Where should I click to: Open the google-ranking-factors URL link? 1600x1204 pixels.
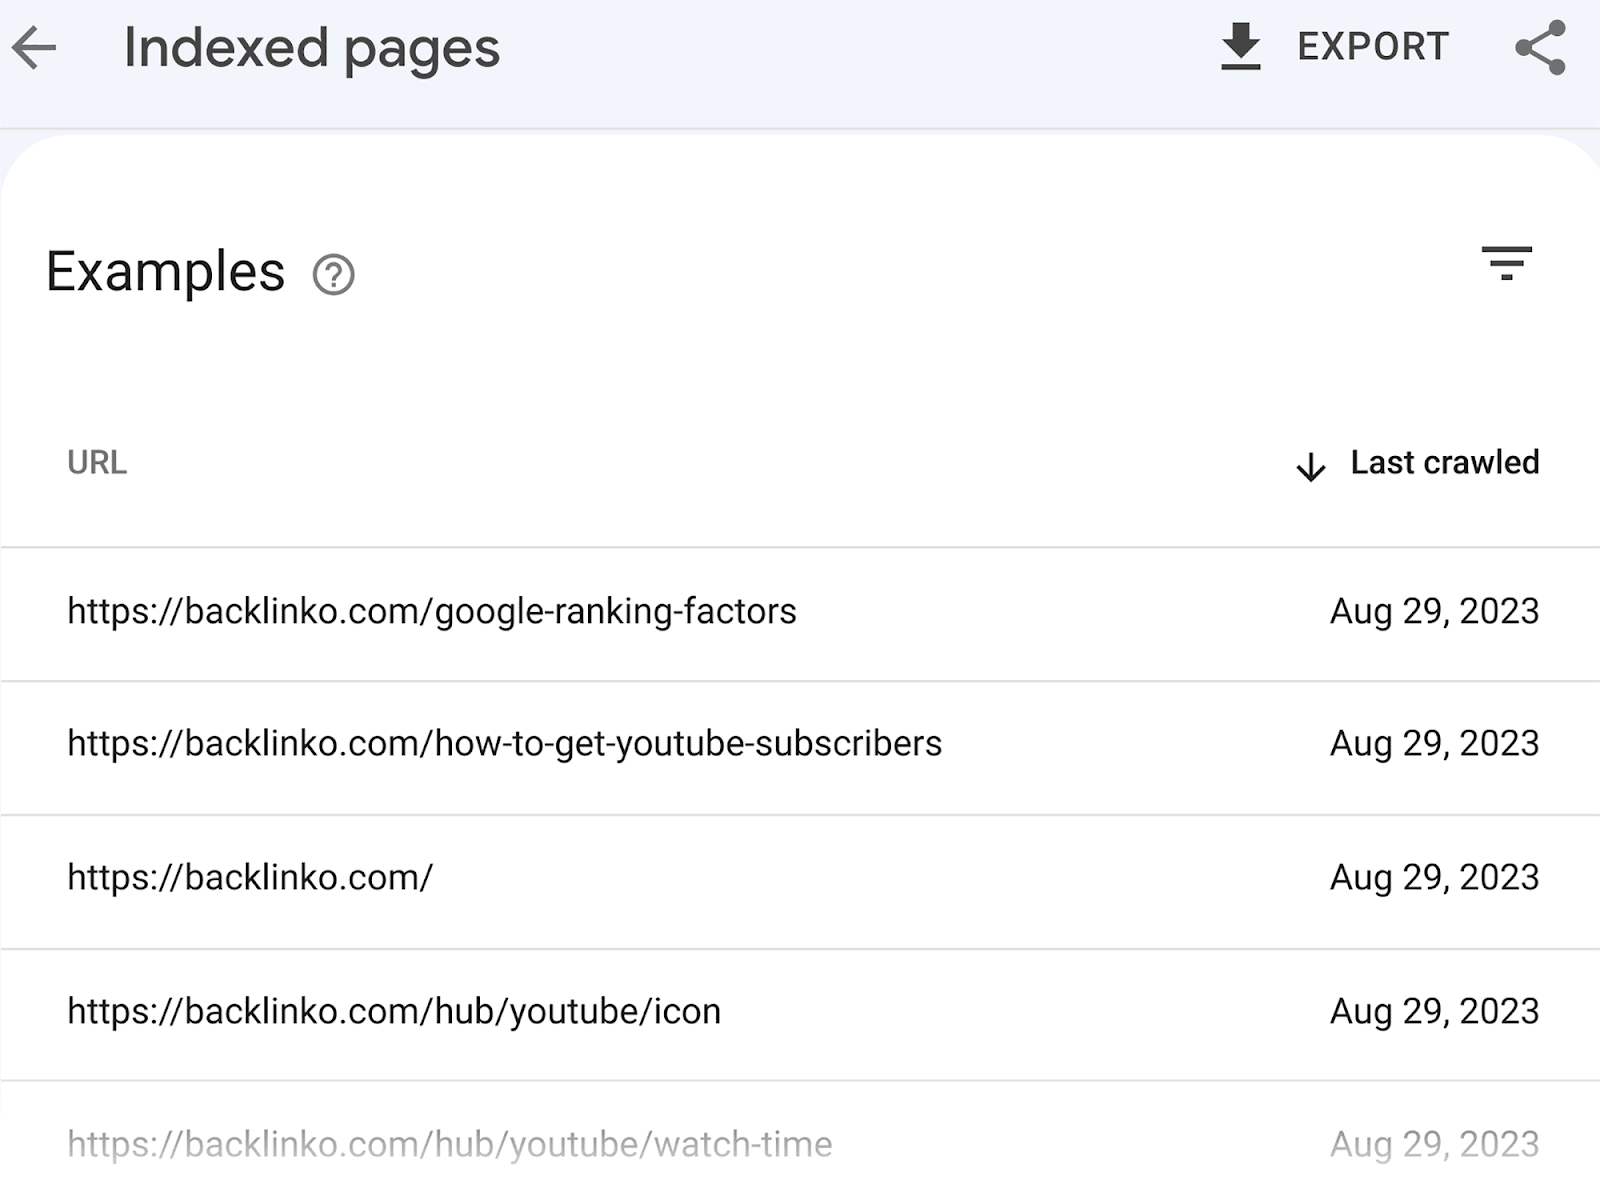tap(431, 610)
